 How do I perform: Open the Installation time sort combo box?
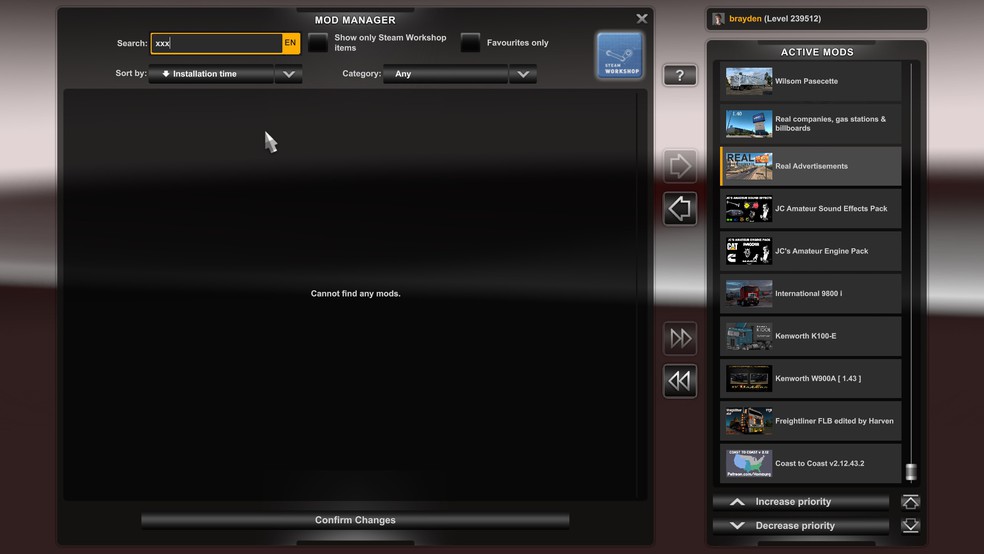pyautogui.click(x=211, y=74)
